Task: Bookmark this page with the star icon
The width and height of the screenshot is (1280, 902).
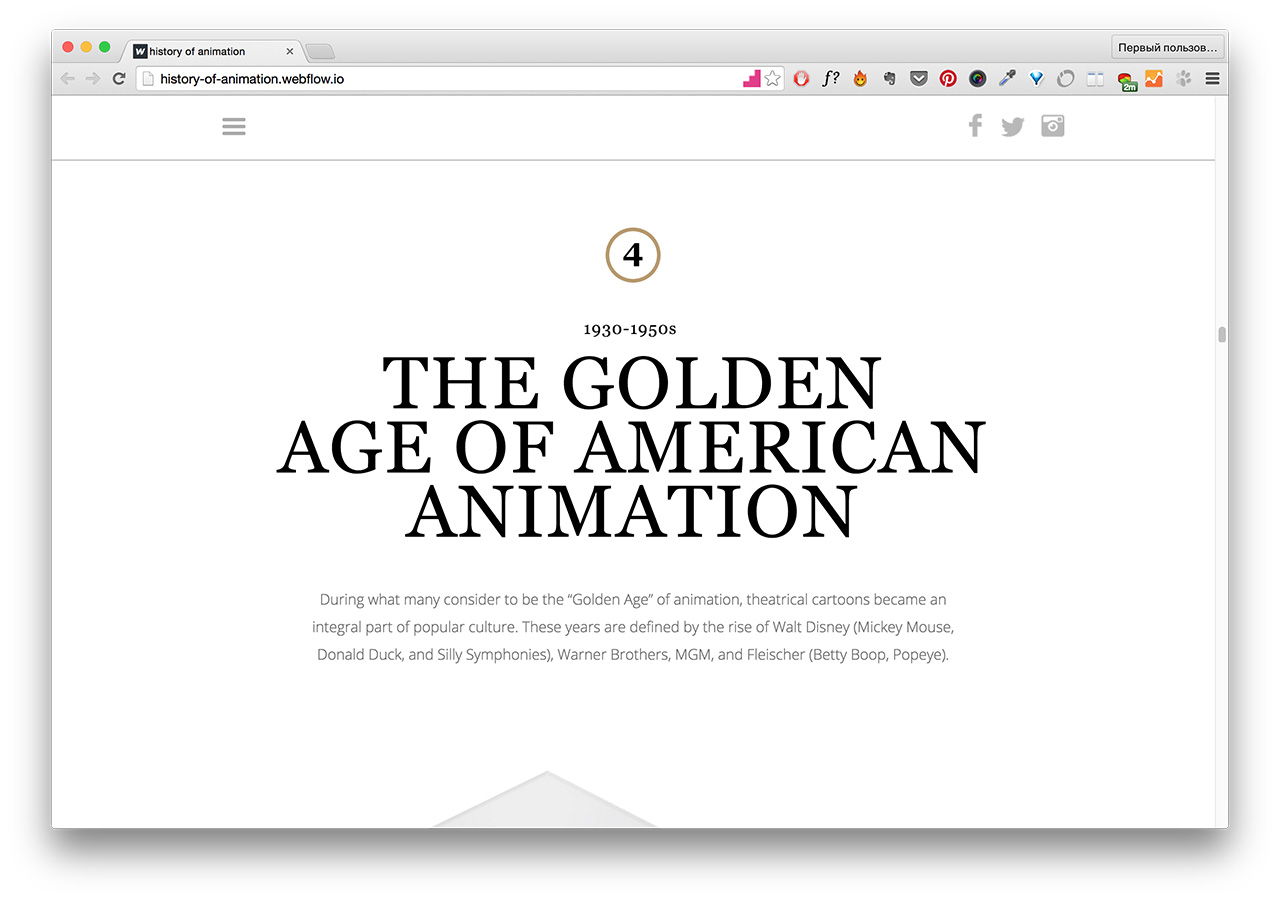Action: 773,78
